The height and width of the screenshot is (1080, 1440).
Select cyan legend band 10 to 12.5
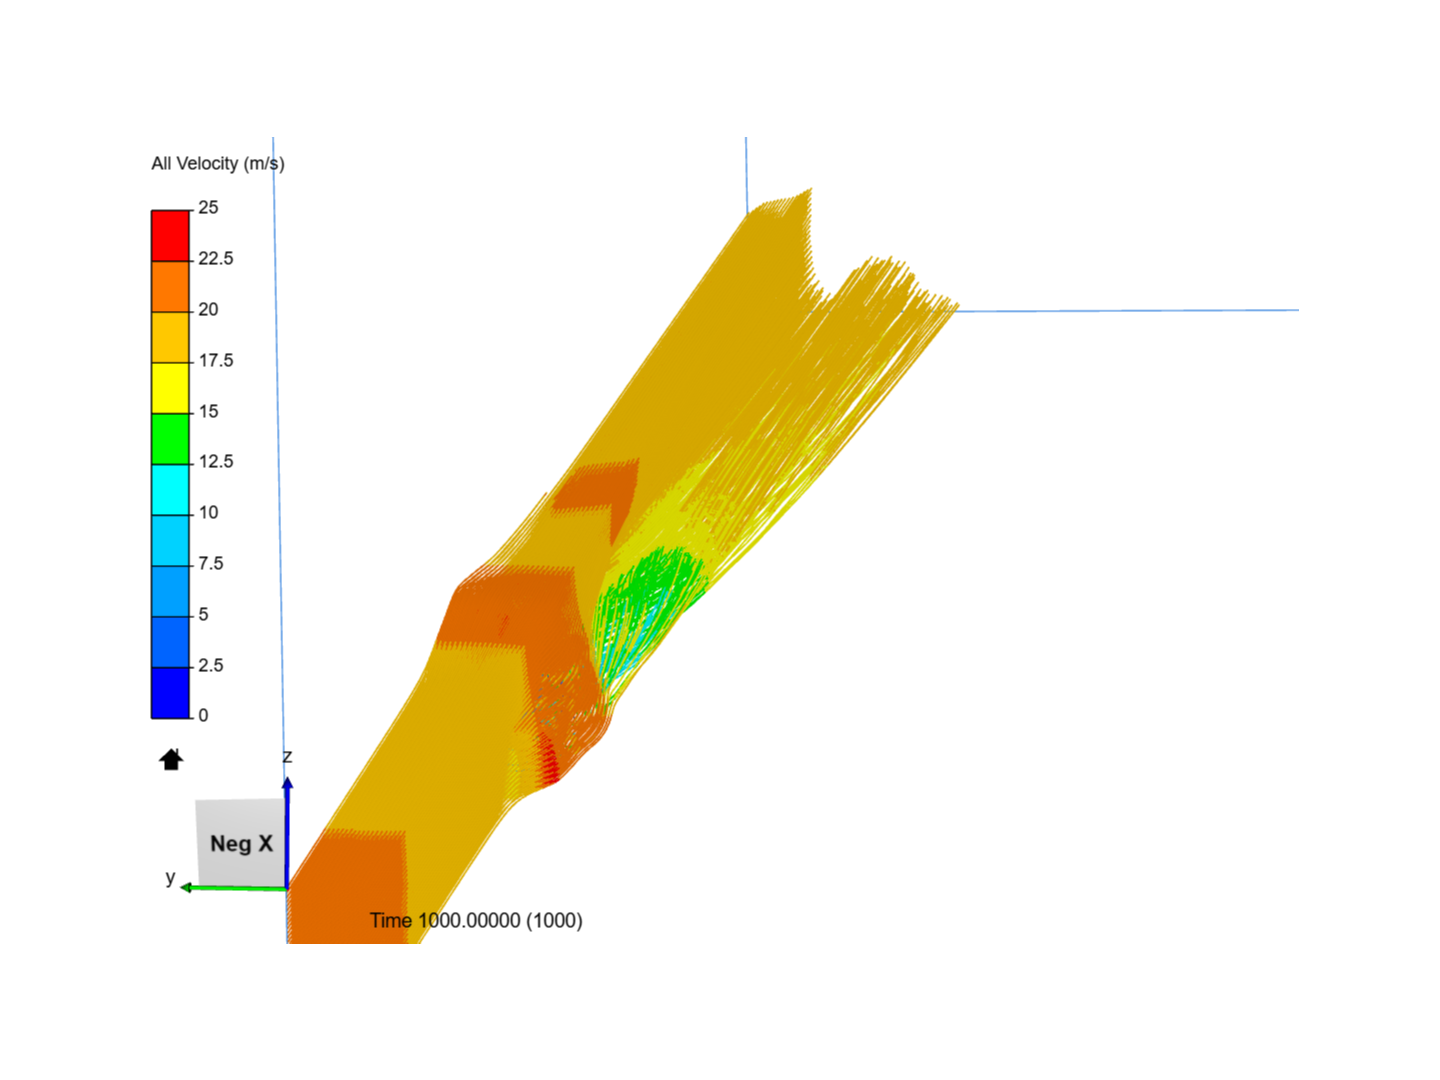(170, 490)
